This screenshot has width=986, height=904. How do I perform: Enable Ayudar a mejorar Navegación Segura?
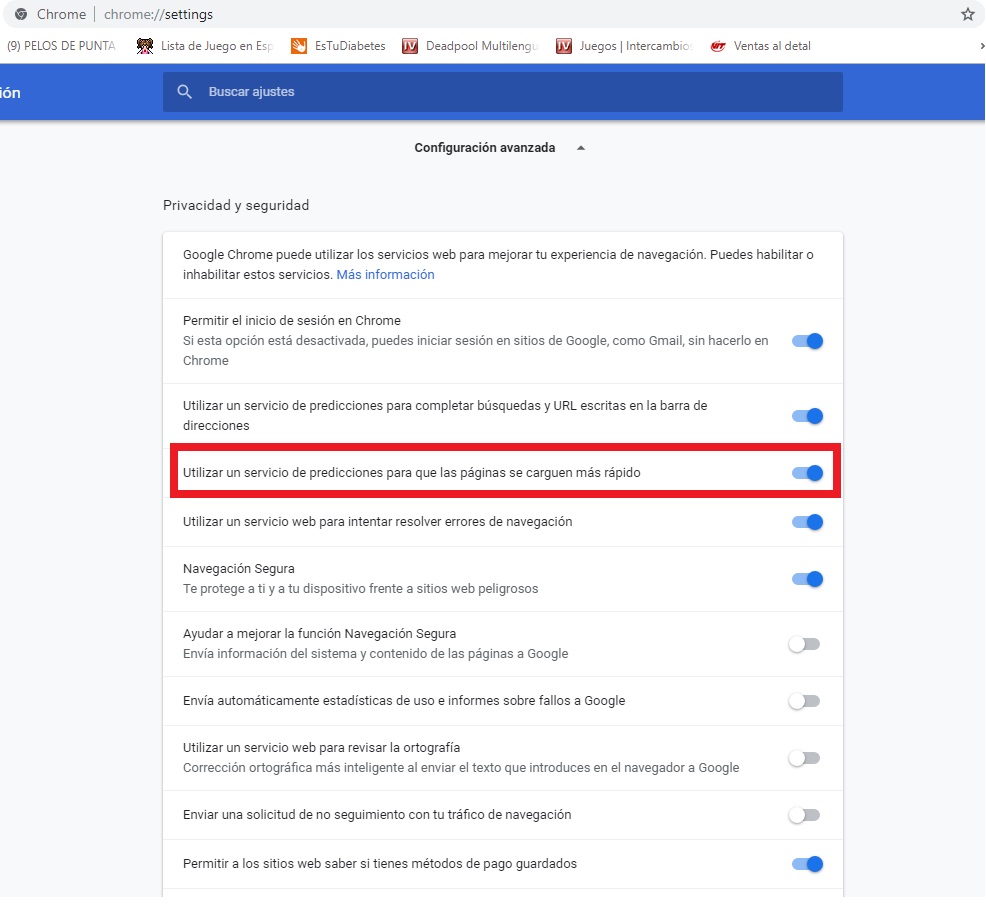804,644
